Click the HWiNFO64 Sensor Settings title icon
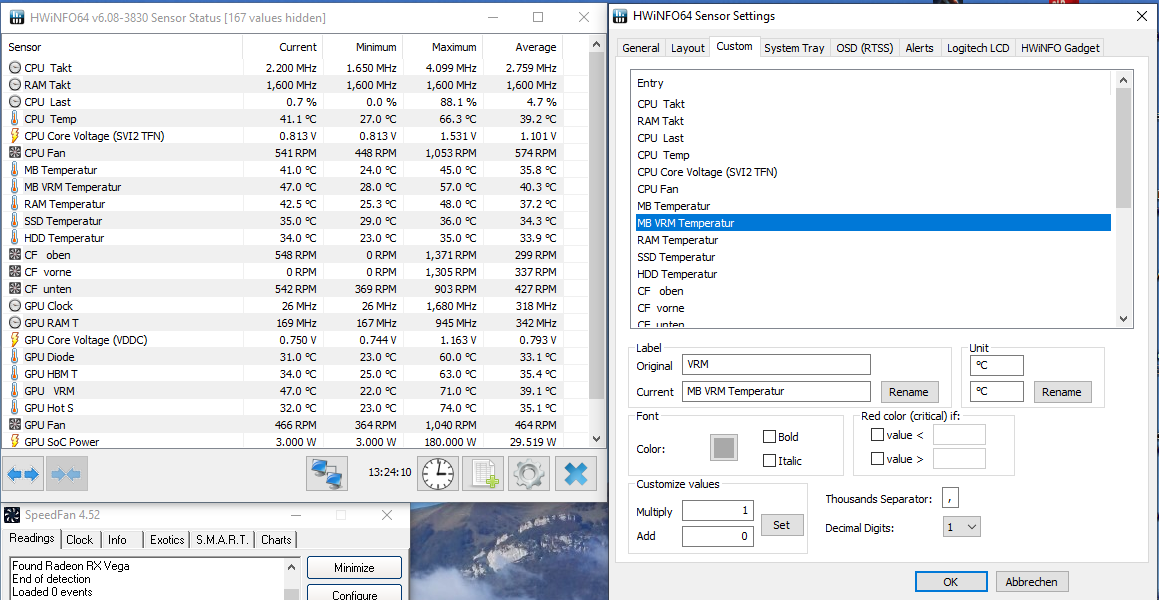Screen dimensions: 1159x600 (x=619, y=16)
